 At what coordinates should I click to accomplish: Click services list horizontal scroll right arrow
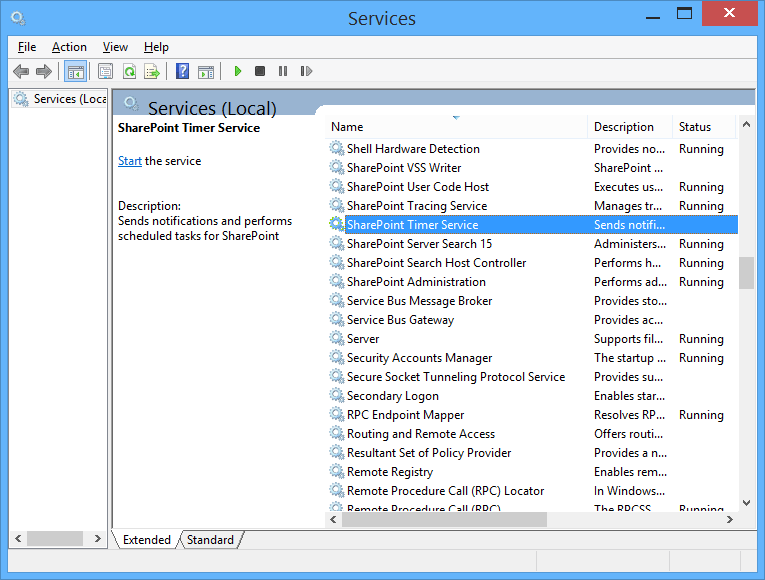click(729, 520)
